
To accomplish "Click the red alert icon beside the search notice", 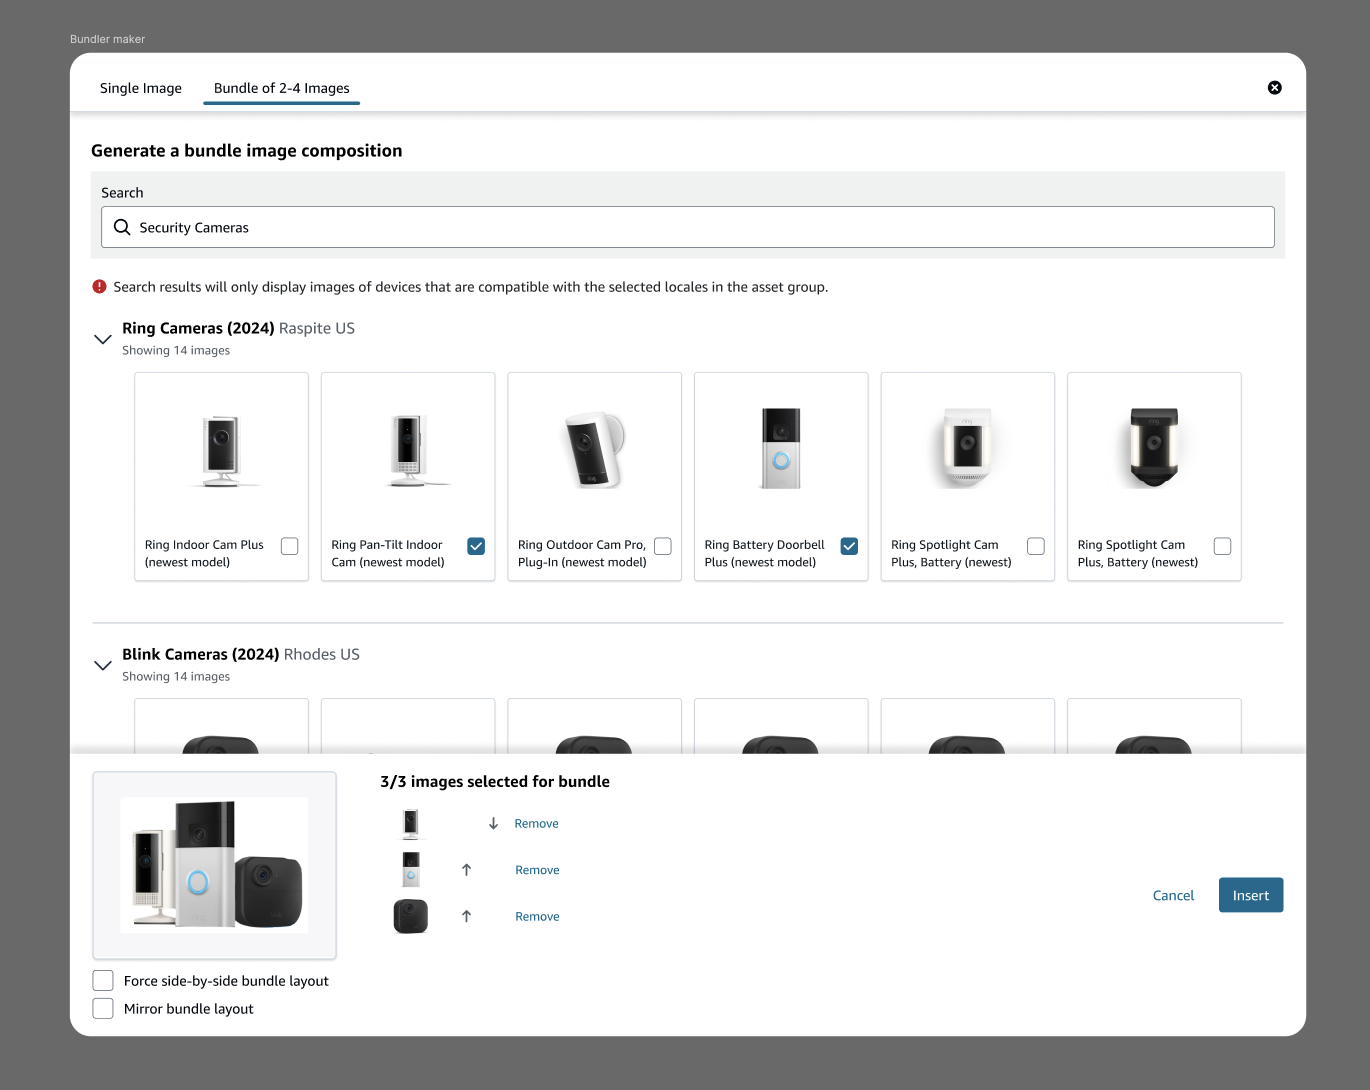I will pyautogui.click(x=99, y=287).
